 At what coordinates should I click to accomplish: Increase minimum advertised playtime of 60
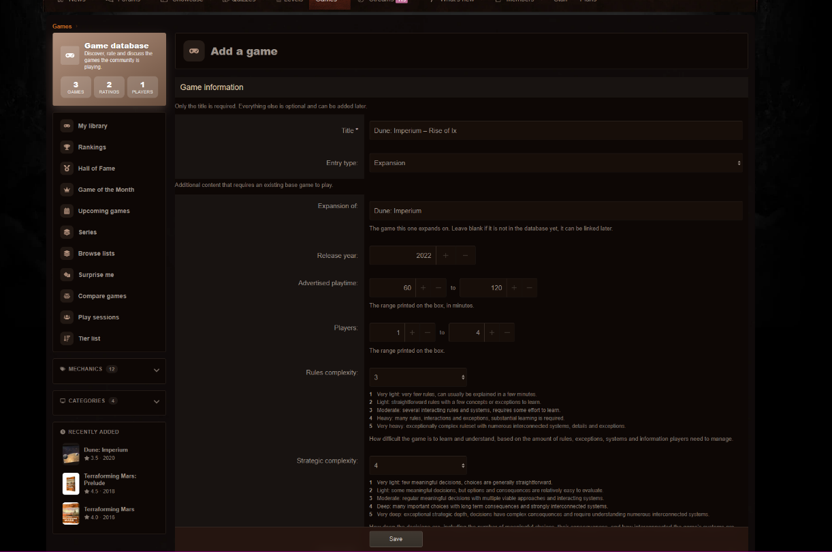(x=423, y=288)
